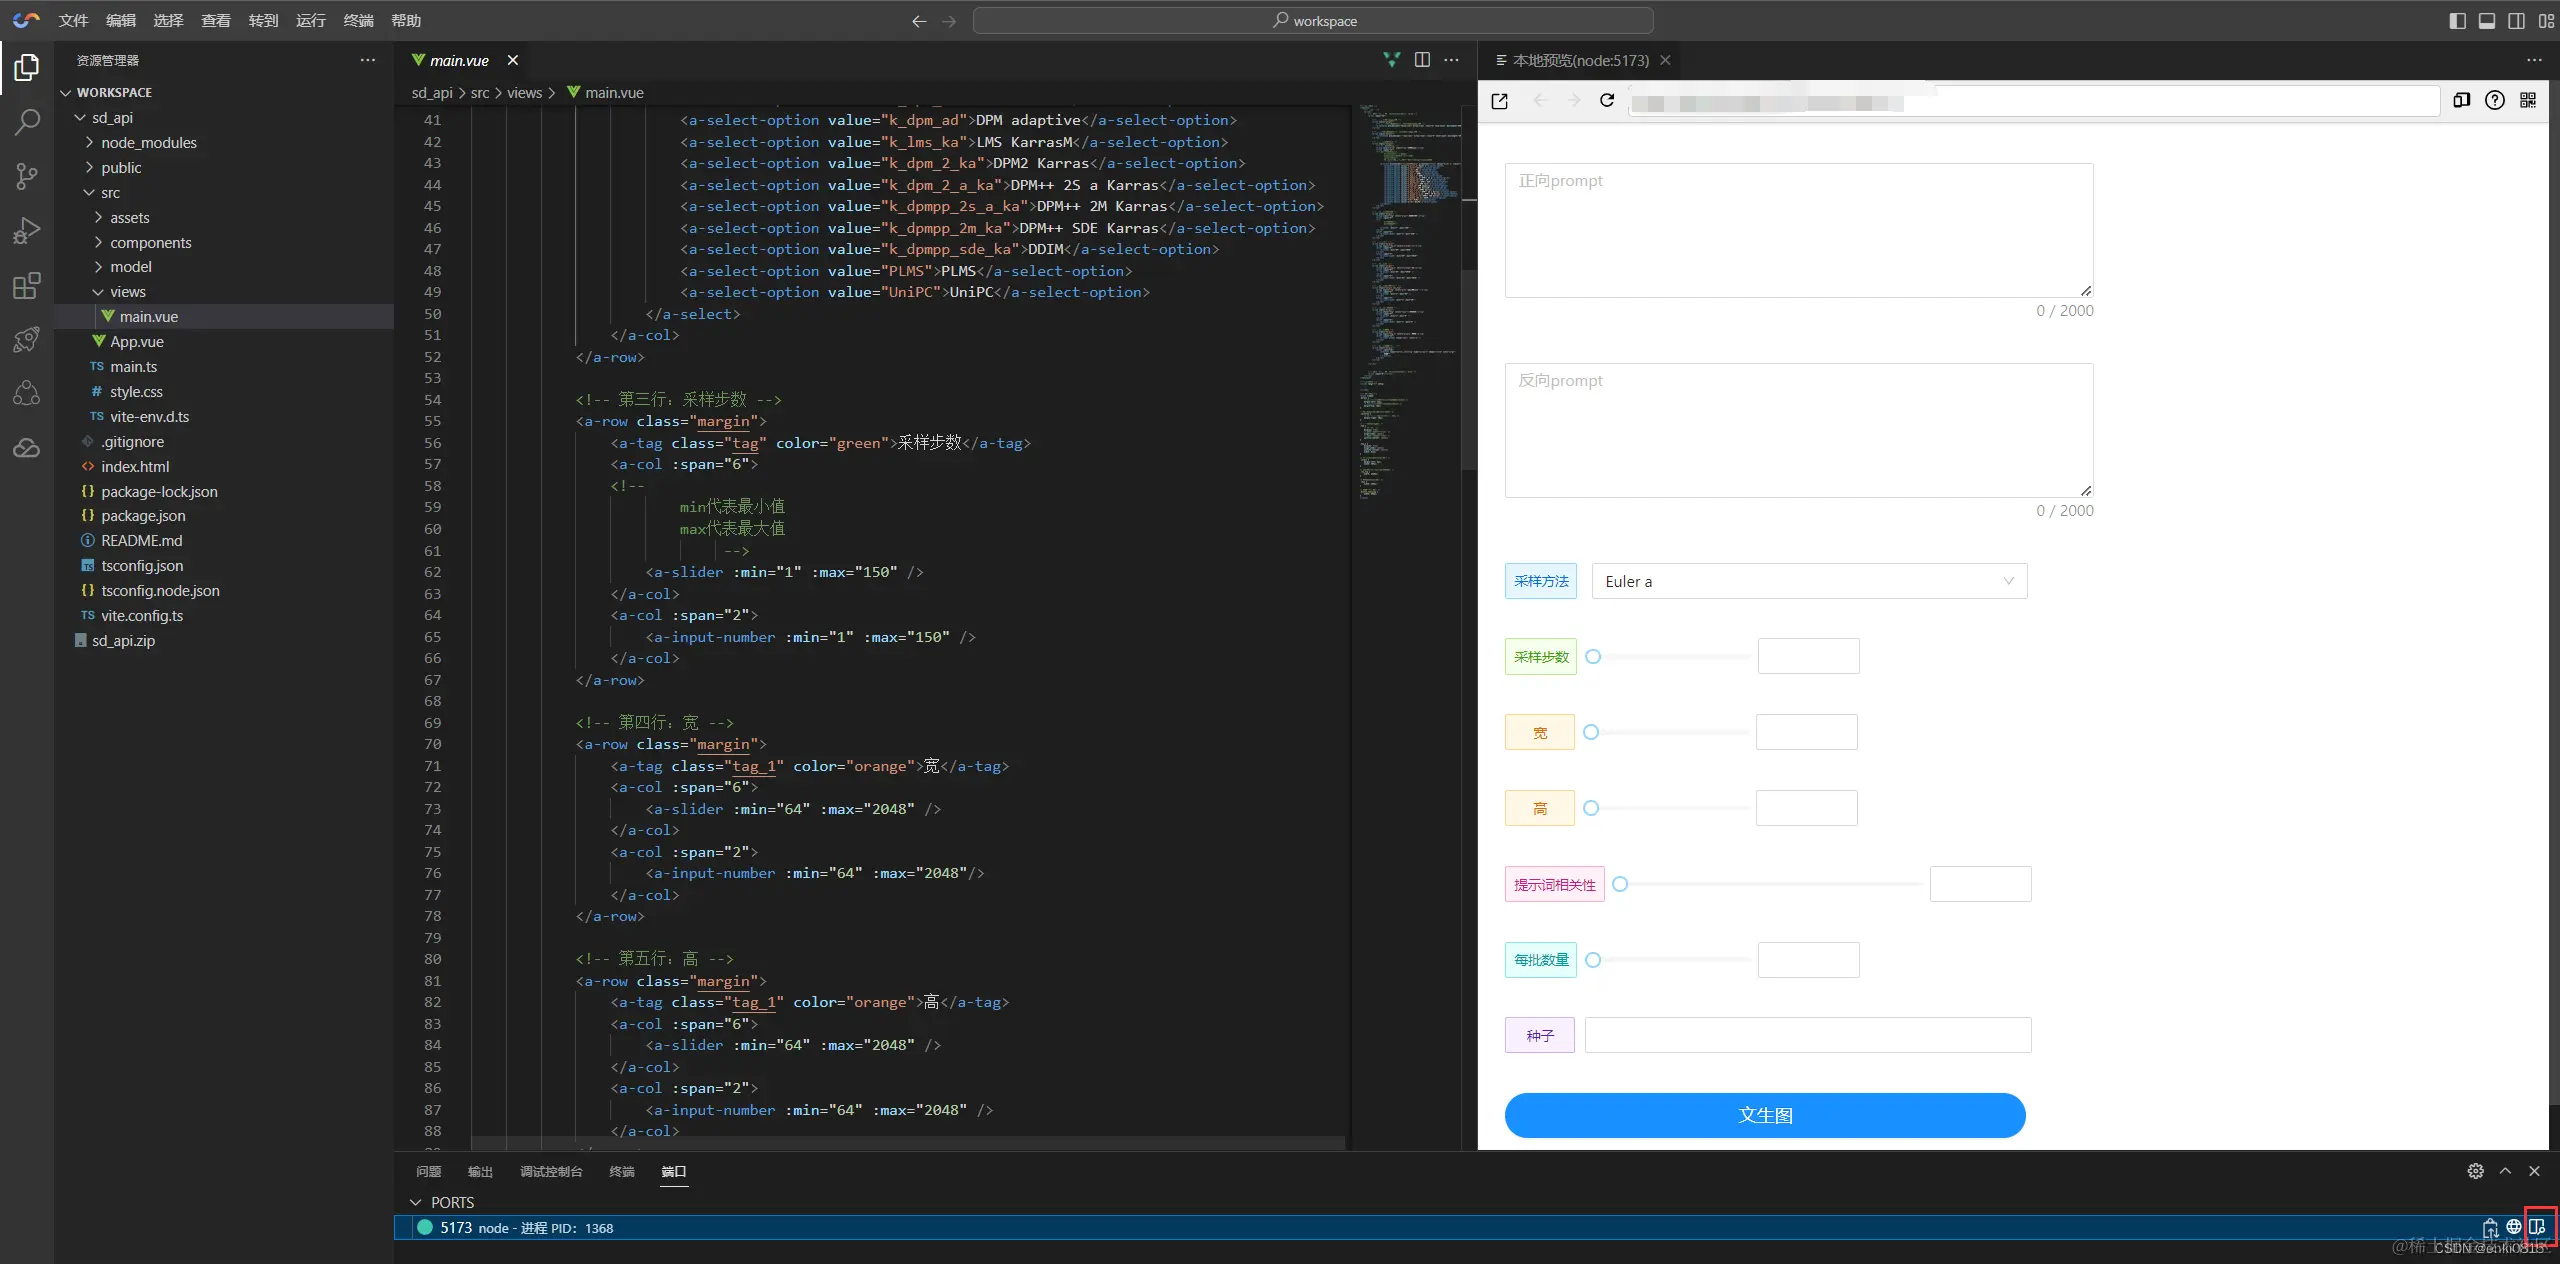The width and height of the screenshot is (2560, 1264).
Task: Click into the 正向prompt text area
Action: [x=1798, y=230]
